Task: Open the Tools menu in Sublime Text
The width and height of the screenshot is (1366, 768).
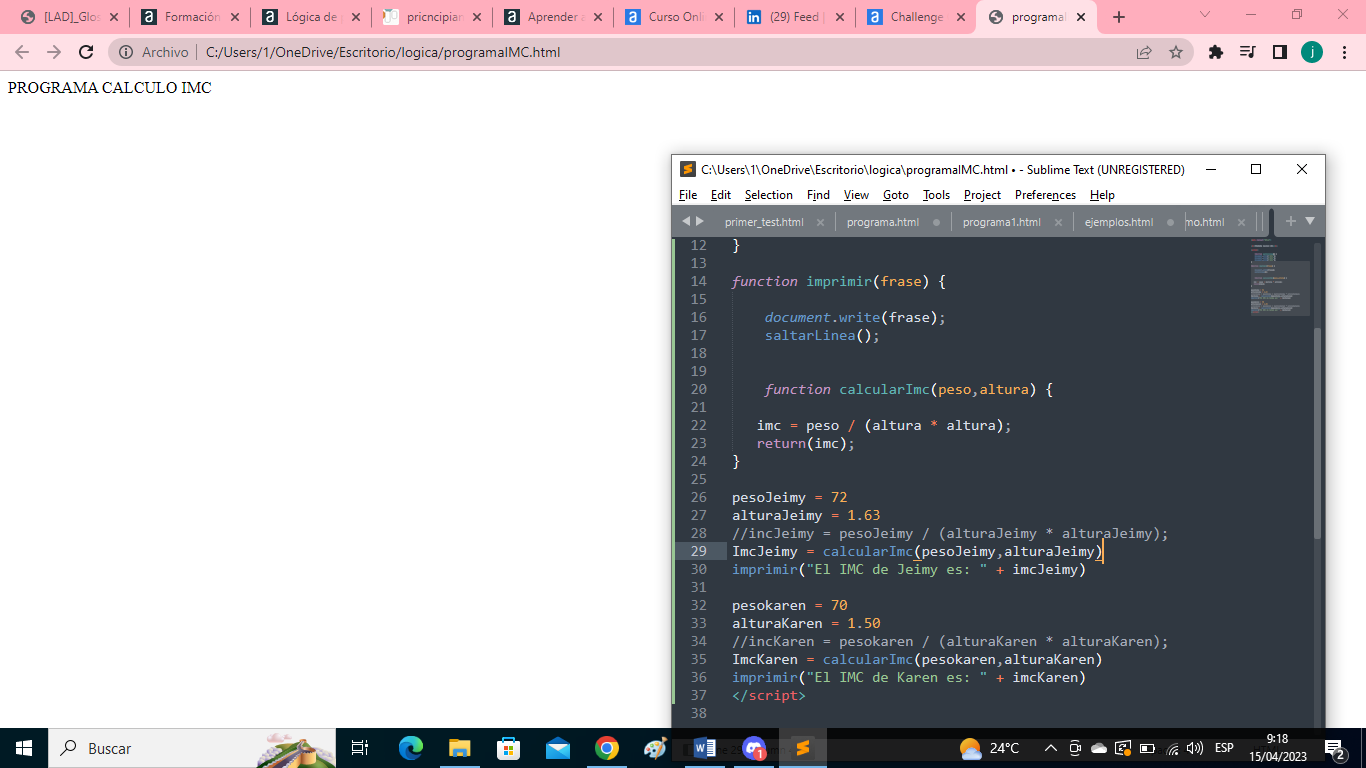Action: 936,195
